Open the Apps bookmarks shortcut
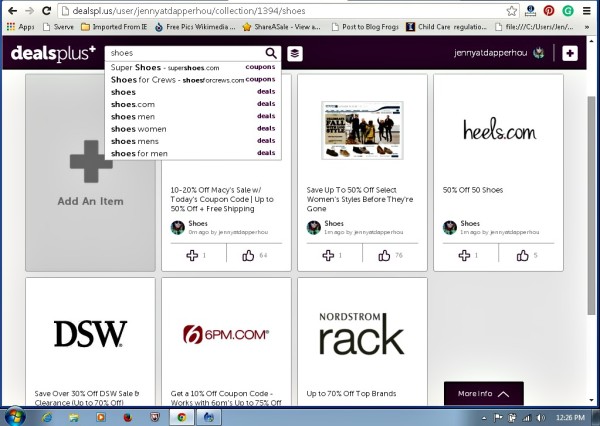Image resolution: width=600 pixels, height=426 pixels. point(21,27)
